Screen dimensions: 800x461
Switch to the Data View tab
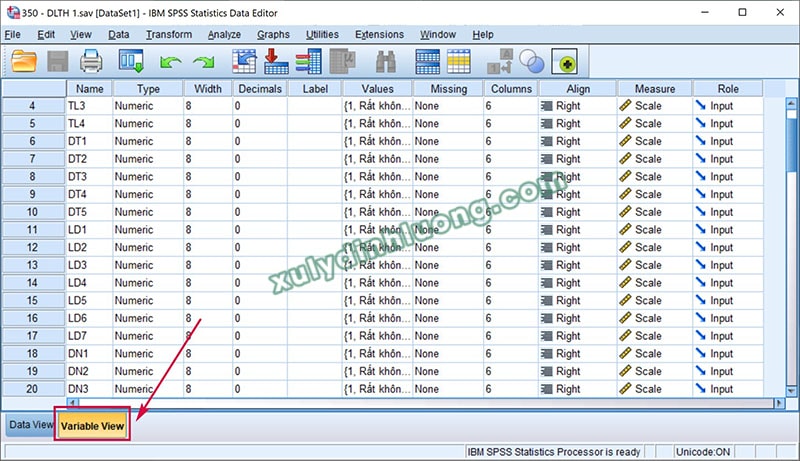tap(30, 425)
